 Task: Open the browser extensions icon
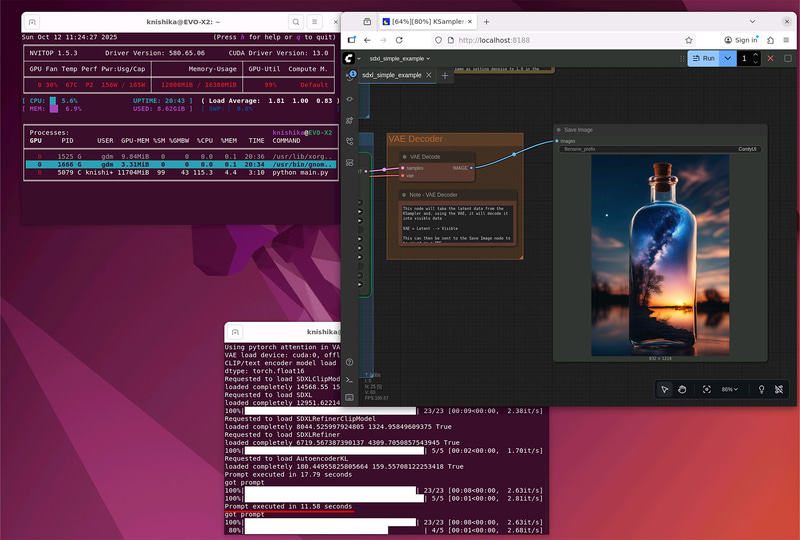[770, 40]
